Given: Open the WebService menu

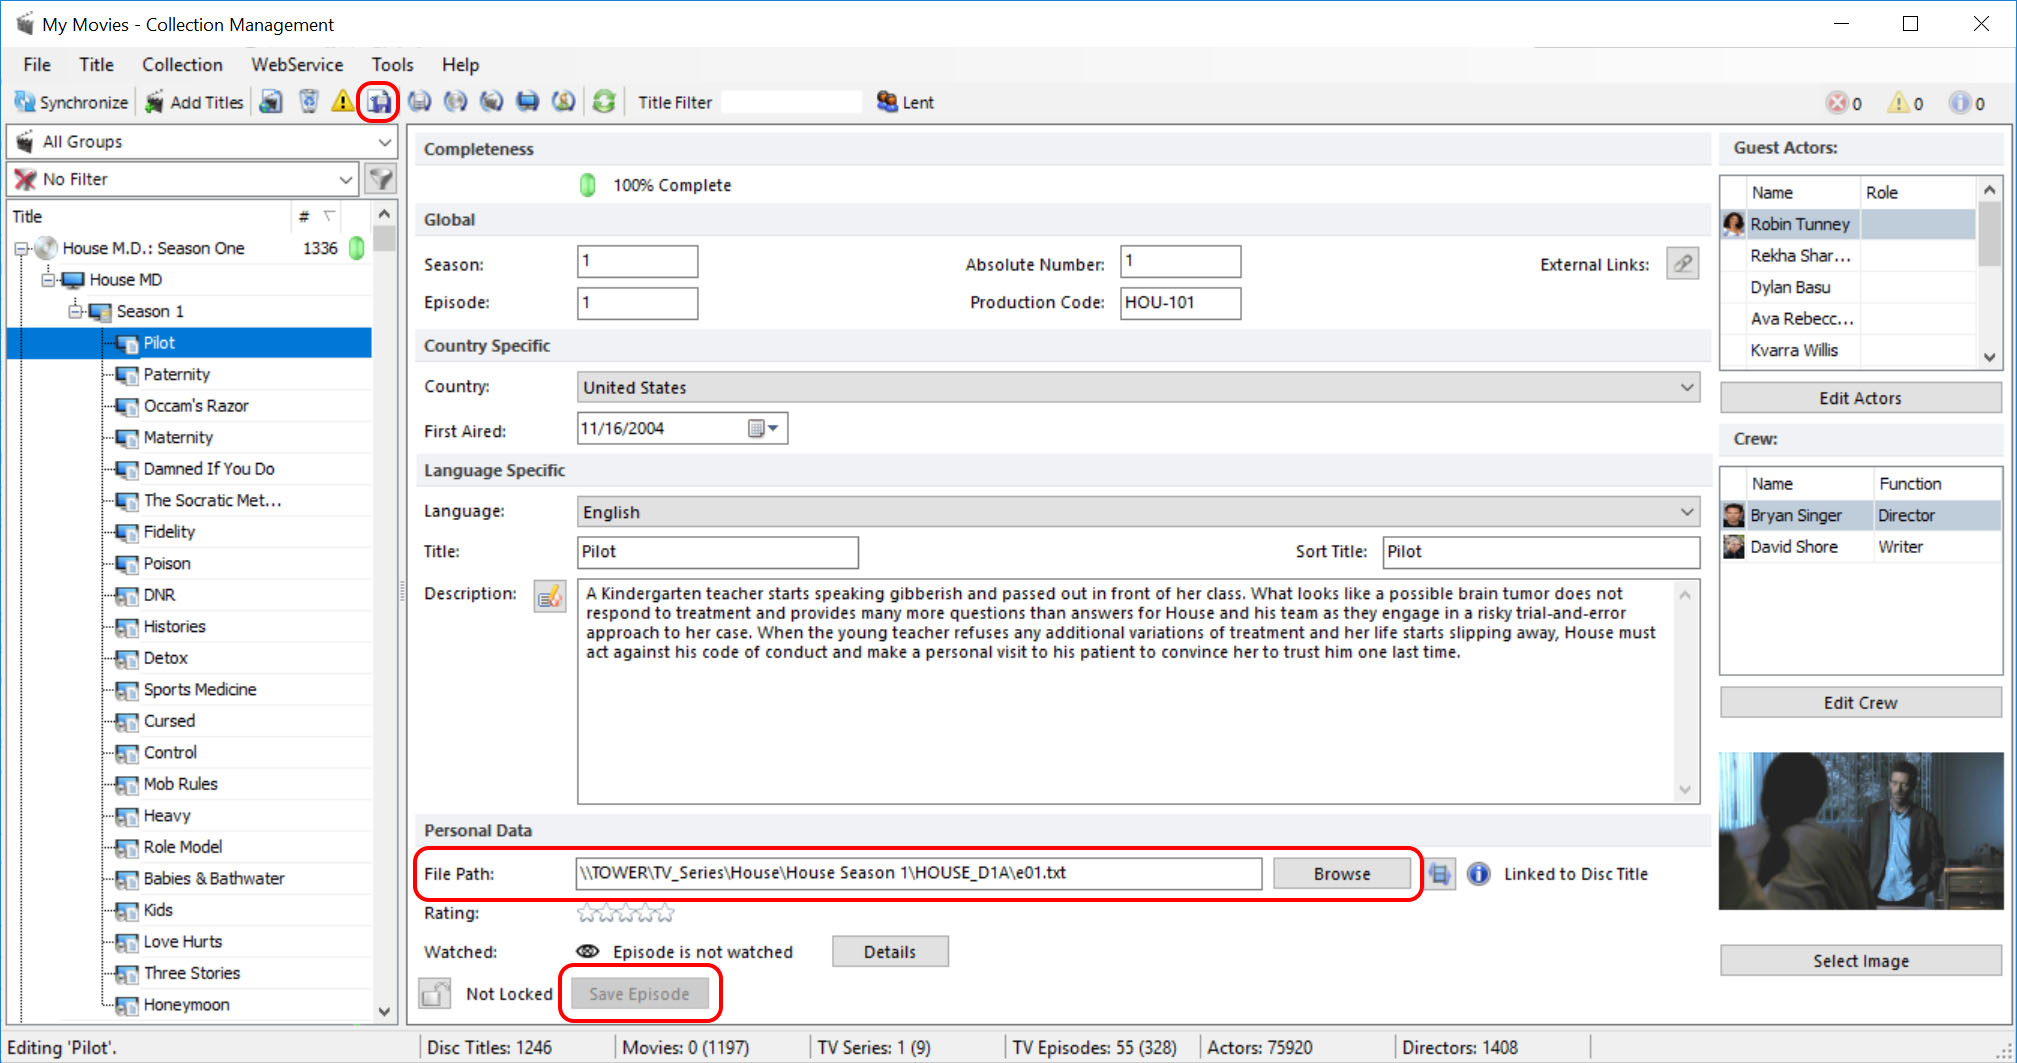Looking at the screenshot, I should click(297, 64).
